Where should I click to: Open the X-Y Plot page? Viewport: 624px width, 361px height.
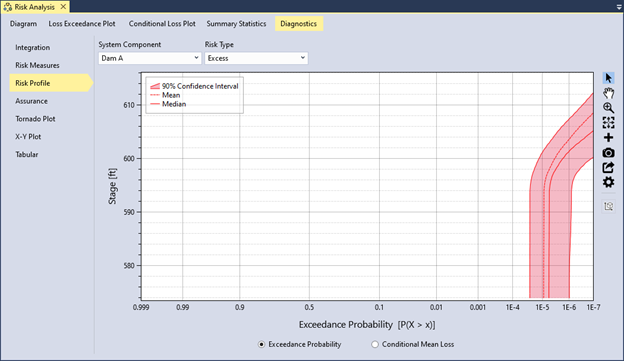point(28,137)
